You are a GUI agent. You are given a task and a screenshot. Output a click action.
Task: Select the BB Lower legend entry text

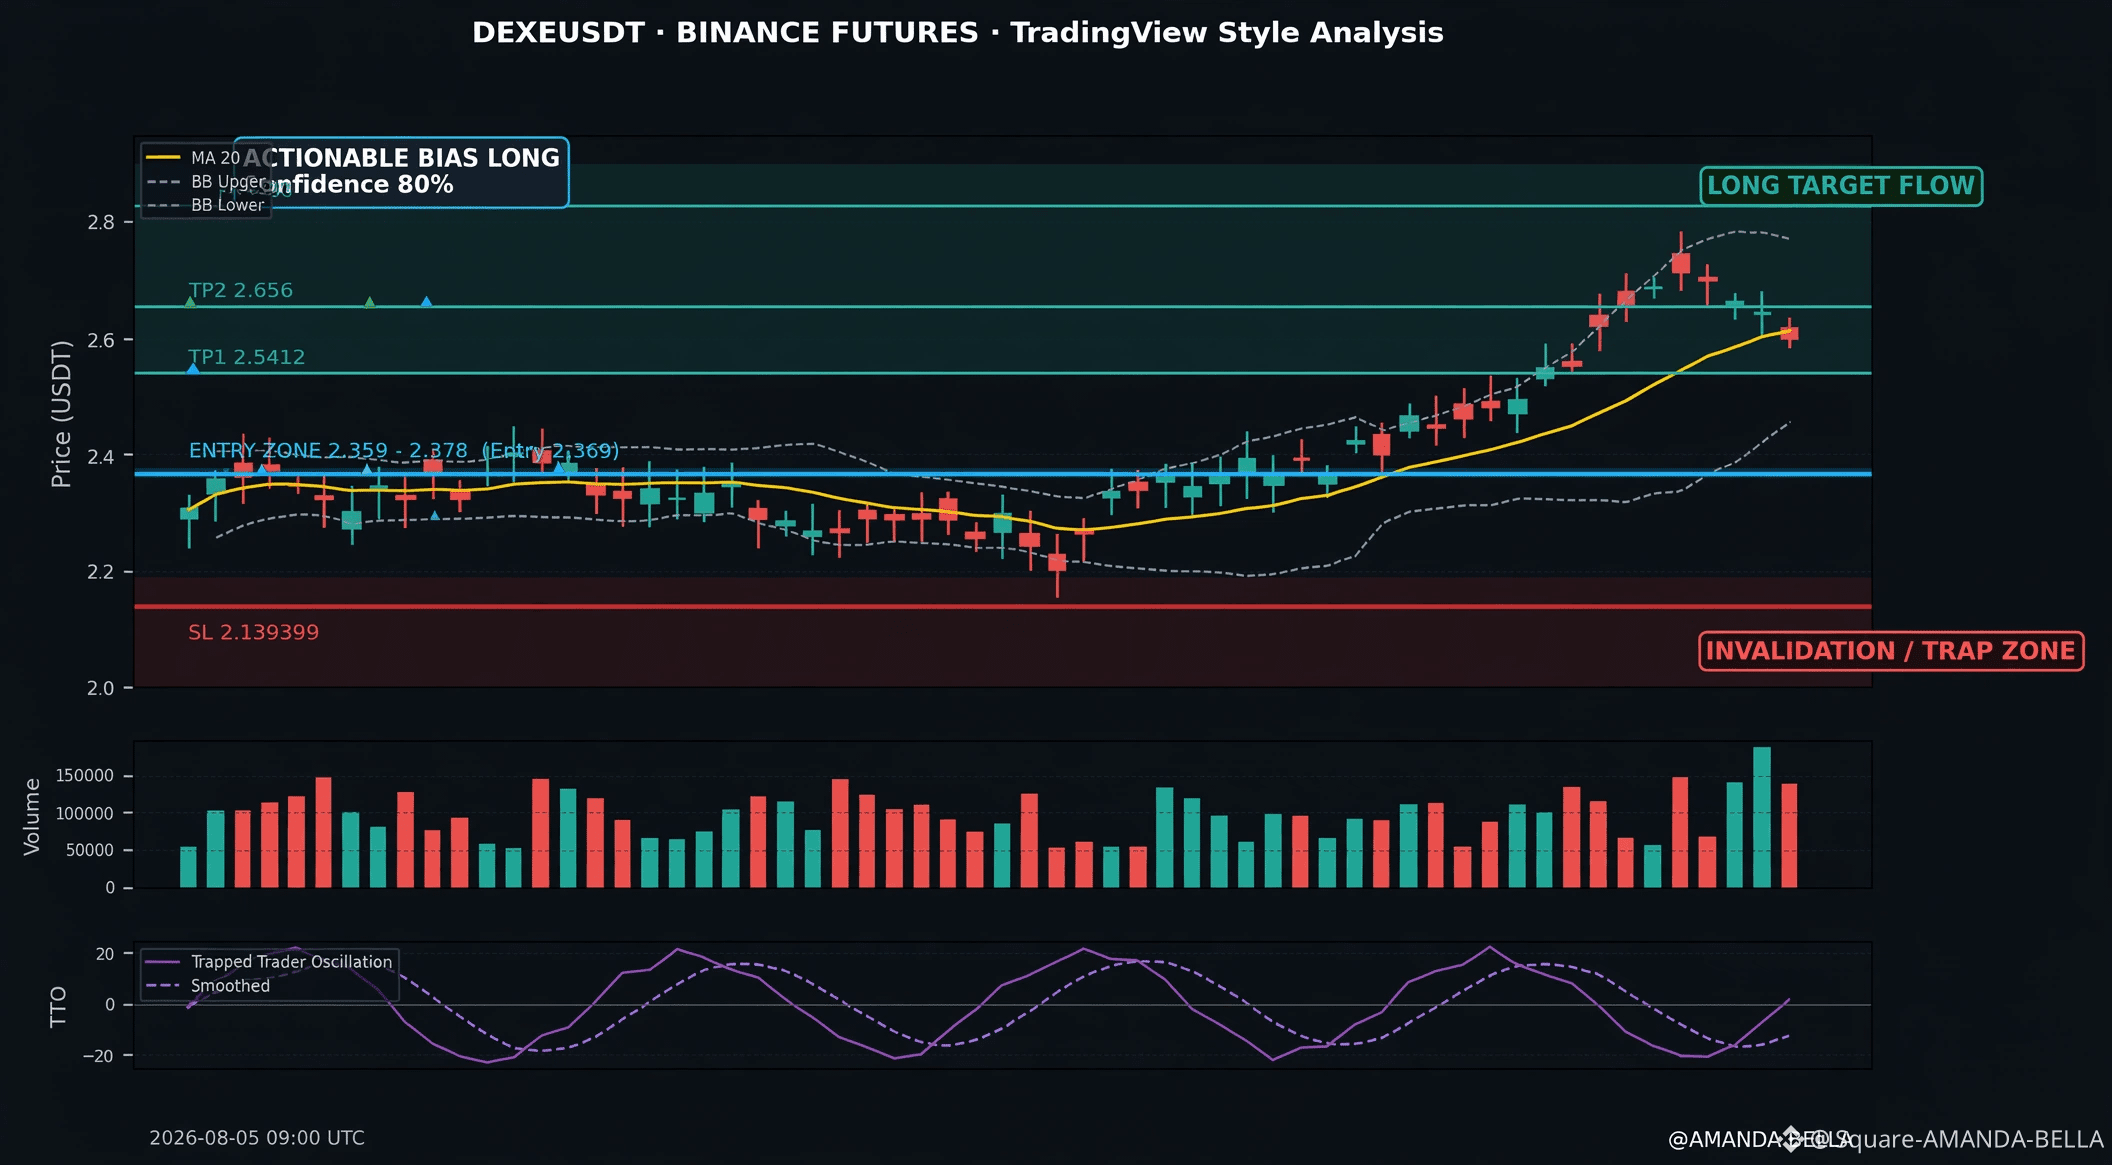pyautogui.click(x=228, y=205)
